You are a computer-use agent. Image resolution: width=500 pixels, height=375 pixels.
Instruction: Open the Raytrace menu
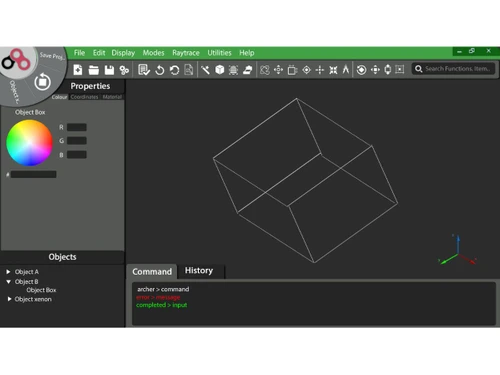pos(186,53)
